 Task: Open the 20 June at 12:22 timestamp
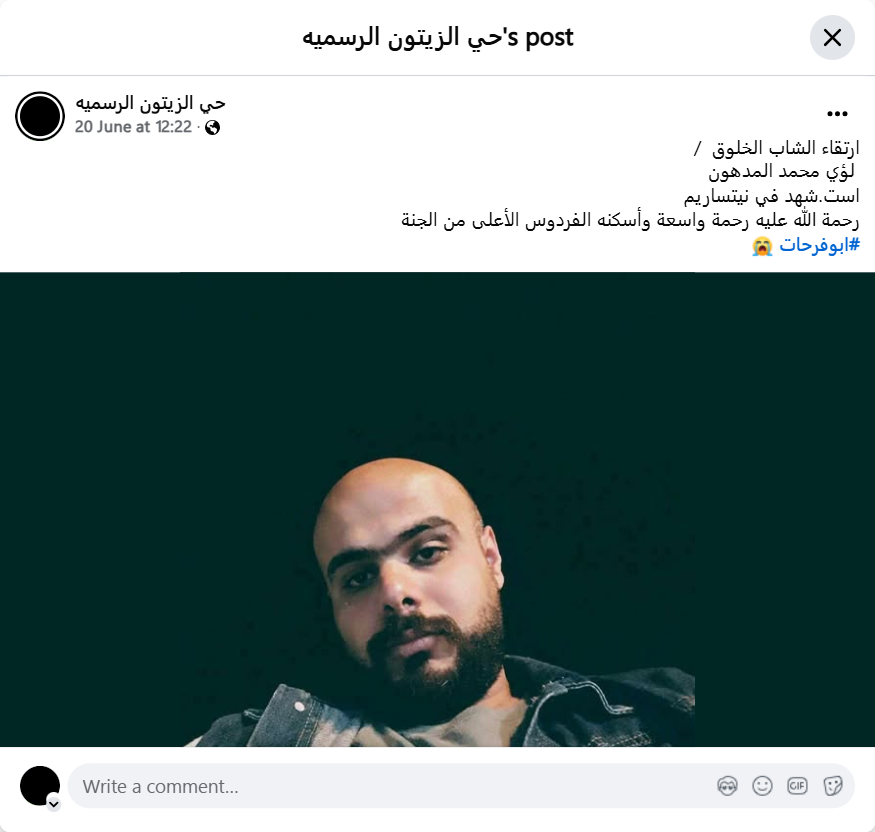[x=133, y=127]
